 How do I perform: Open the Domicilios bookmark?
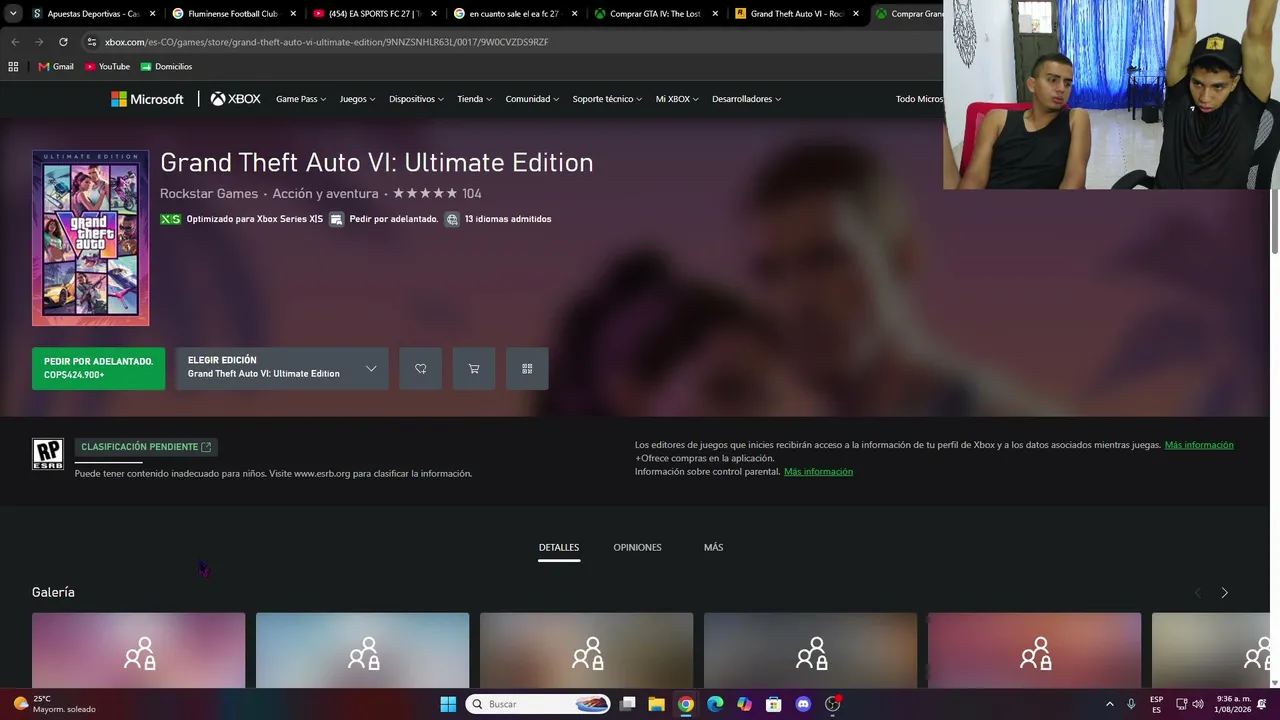coord(166,67)
